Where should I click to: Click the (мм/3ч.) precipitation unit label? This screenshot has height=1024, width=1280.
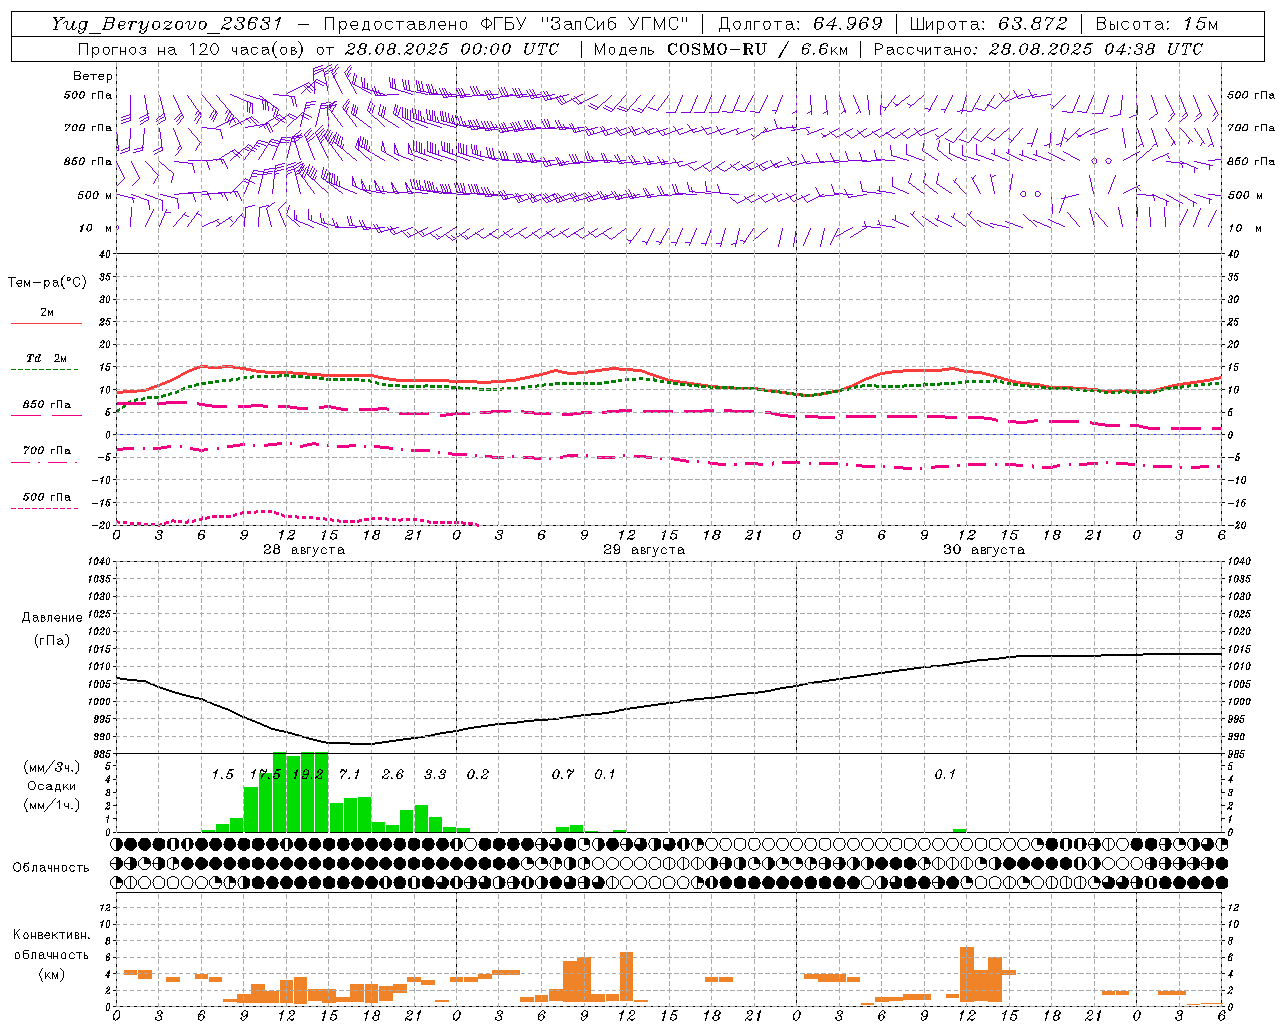tap(52, 768)
